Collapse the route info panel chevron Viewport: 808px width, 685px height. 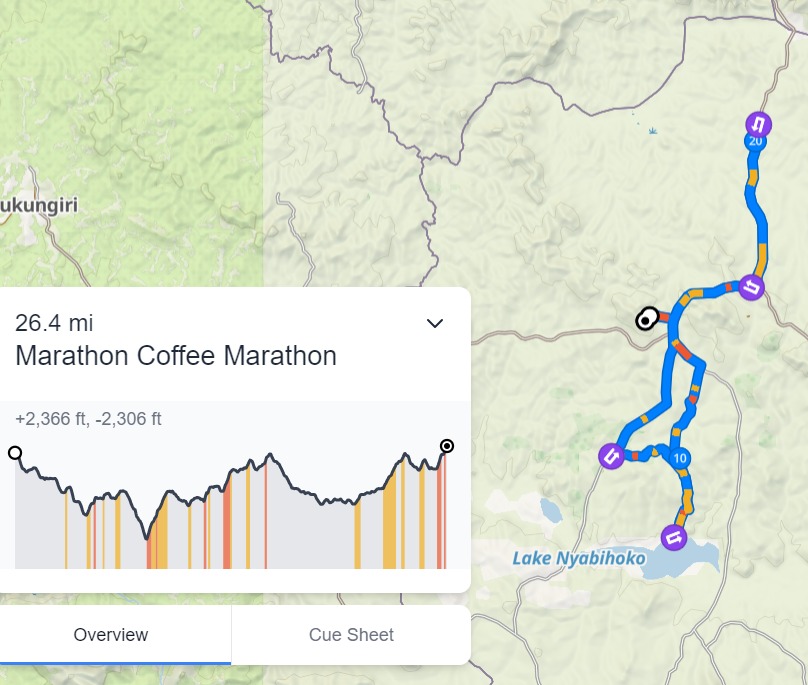coord(435,323)
